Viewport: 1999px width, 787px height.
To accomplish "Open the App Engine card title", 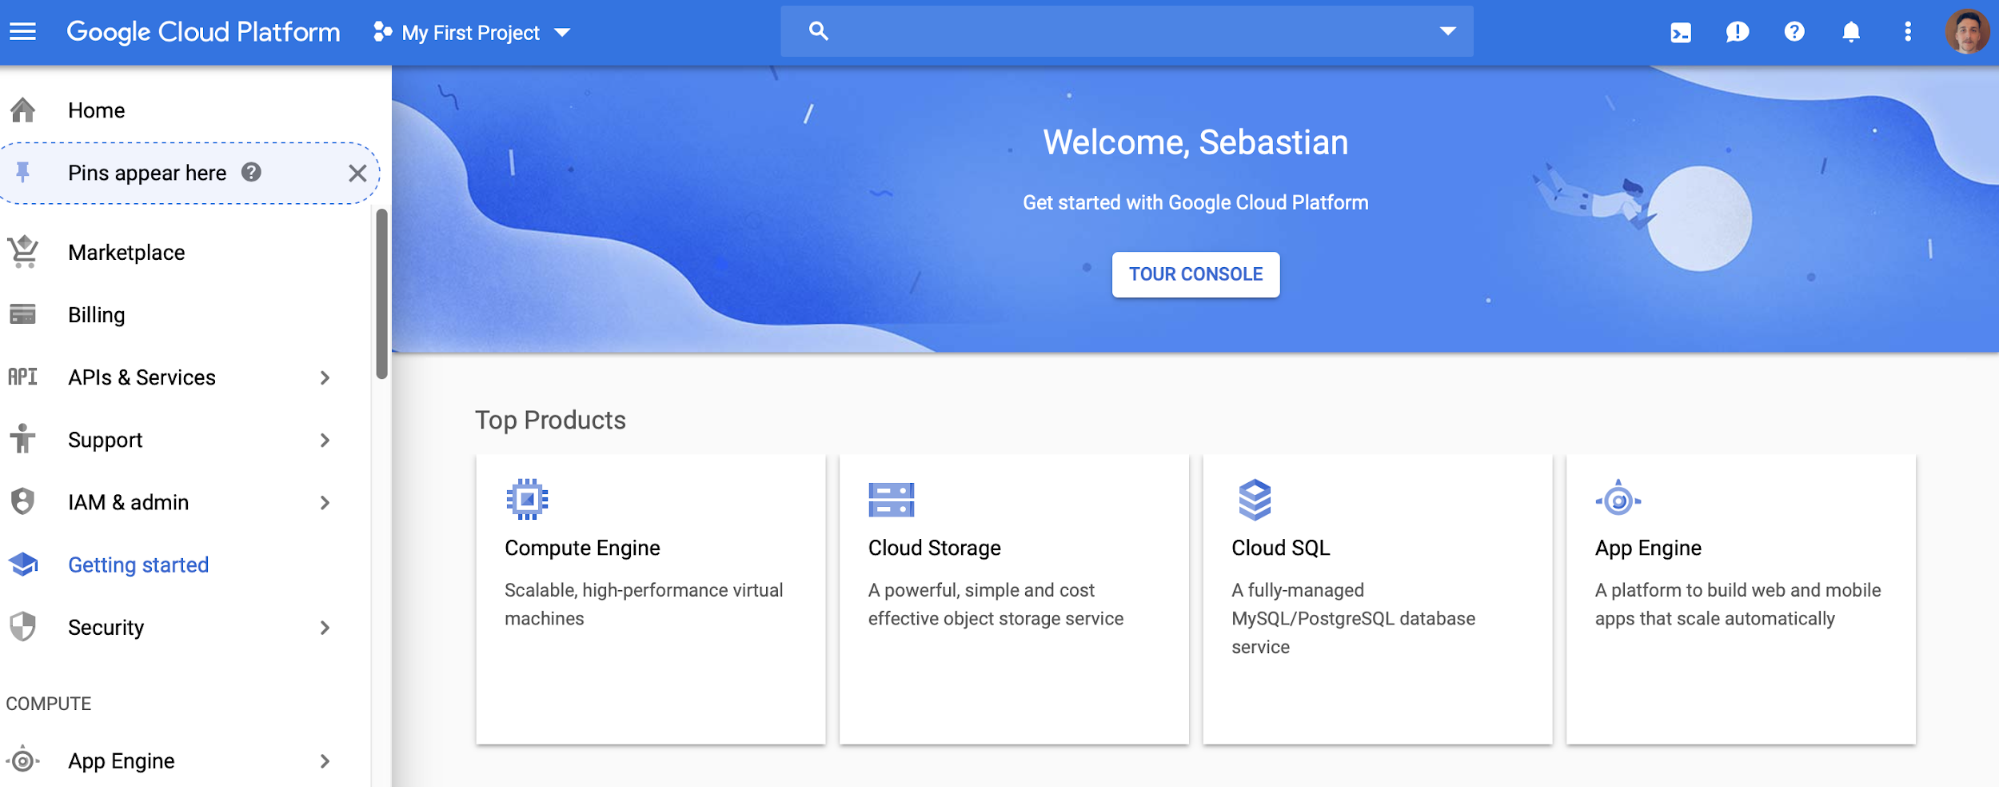I will (x=1648, y=548).
